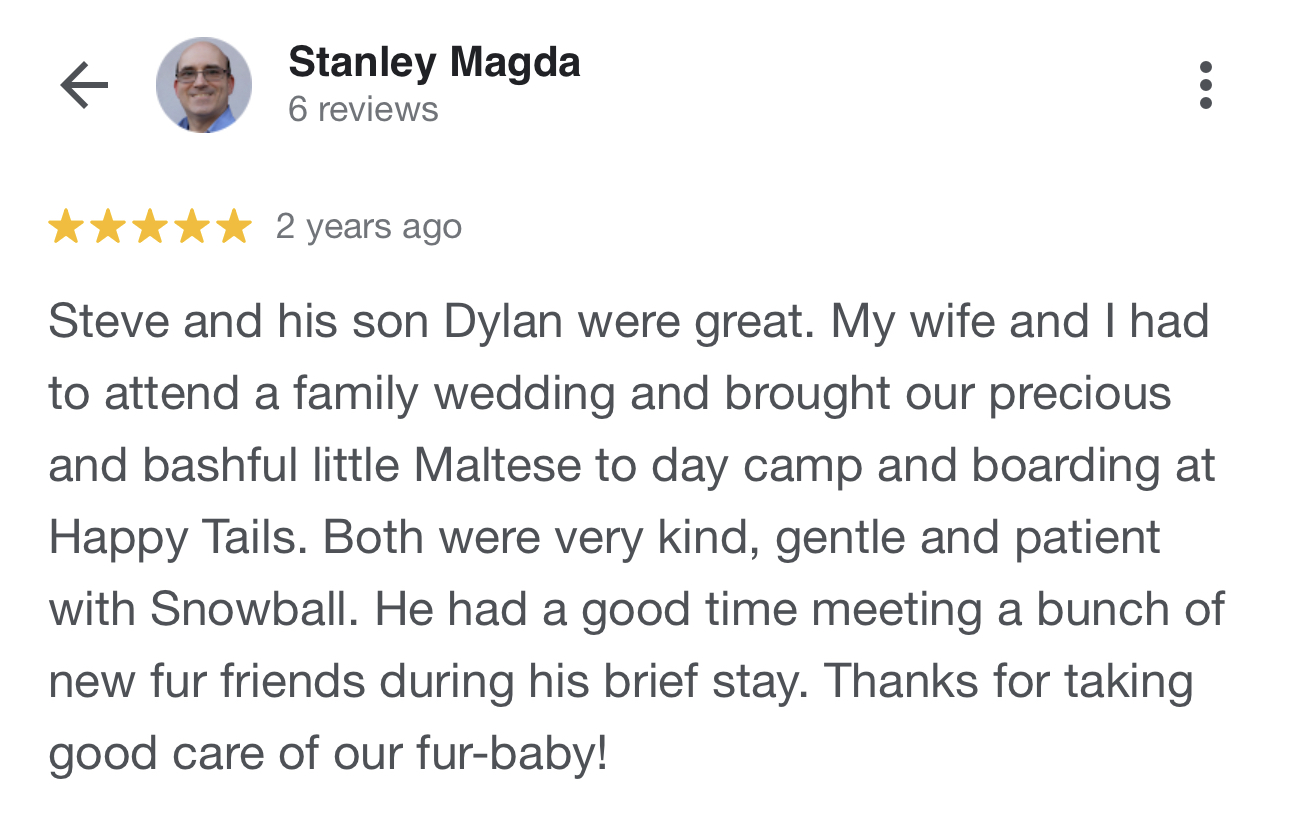This screenshot has height=834, width=1290.
Task: Click the 2 years ago timestamp
Action: (x=369, y=228)
